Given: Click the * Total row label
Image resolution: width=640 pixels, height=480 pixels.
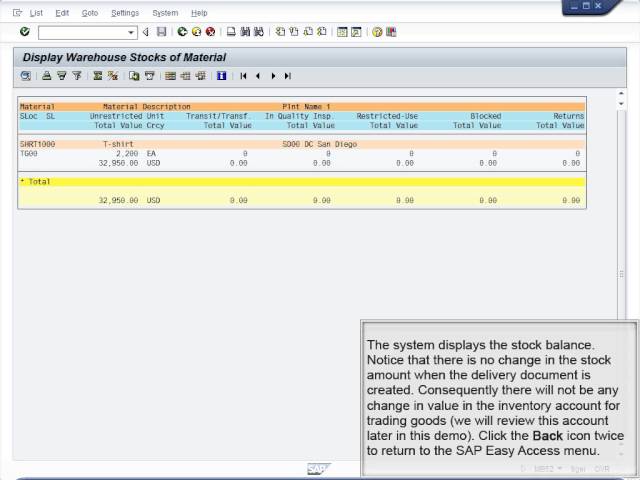Looking at the screenshot, I should [x=35, y=182].
